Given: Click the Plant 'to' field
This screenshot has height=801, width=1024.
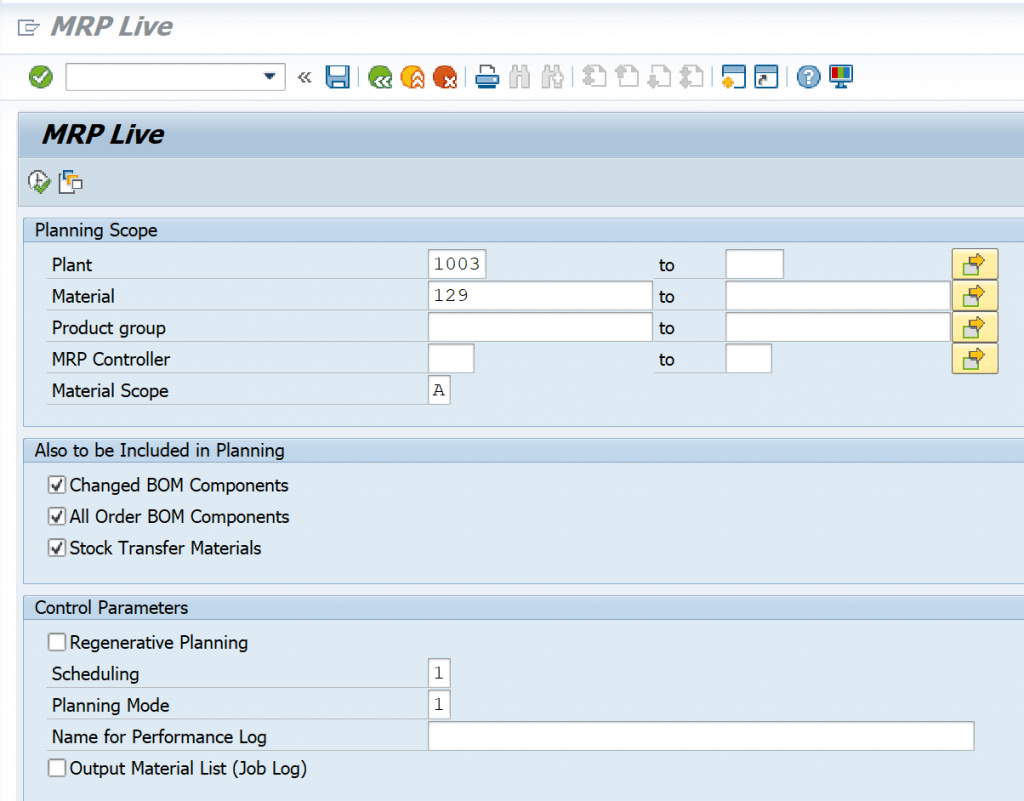Looking at the screenshot, I should 754,264.
